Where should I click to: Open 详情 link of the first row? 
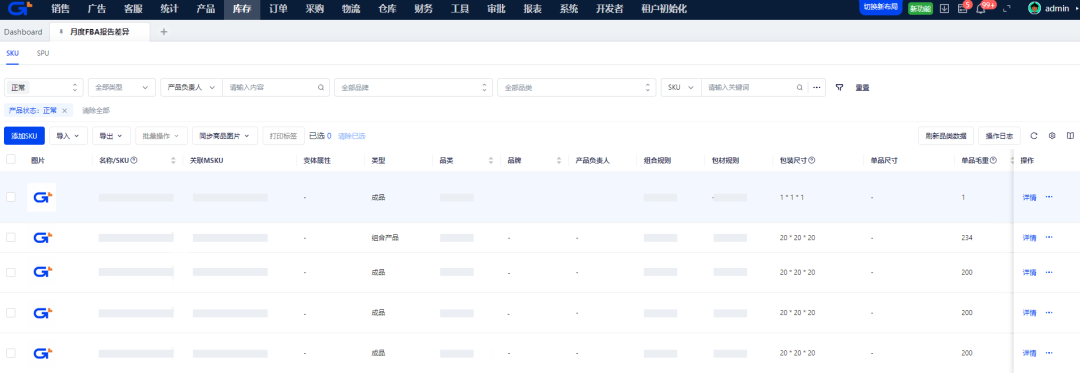(1029, 197)
